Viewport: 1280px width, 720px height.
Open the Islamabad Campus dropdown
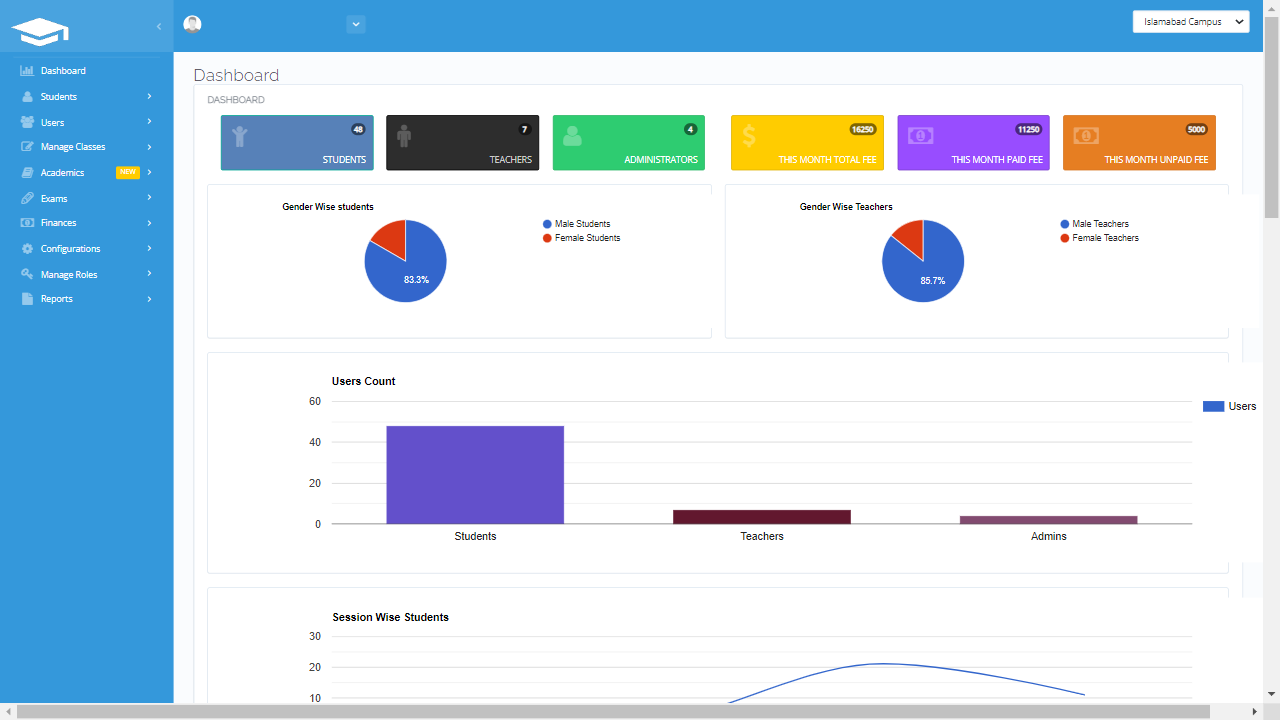(x=1190, y=21)
